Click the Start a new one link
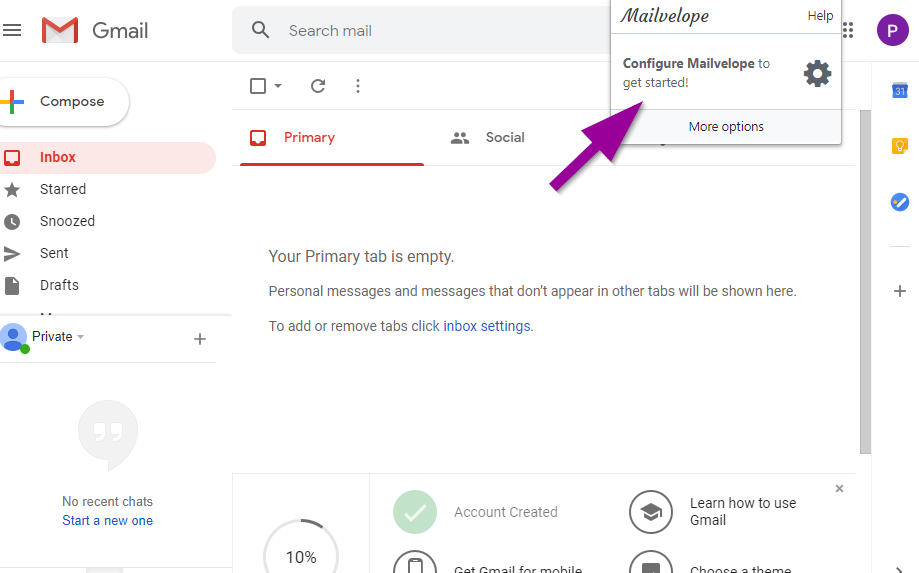Viewport: 919px width, 573px height. coord(107,520)
